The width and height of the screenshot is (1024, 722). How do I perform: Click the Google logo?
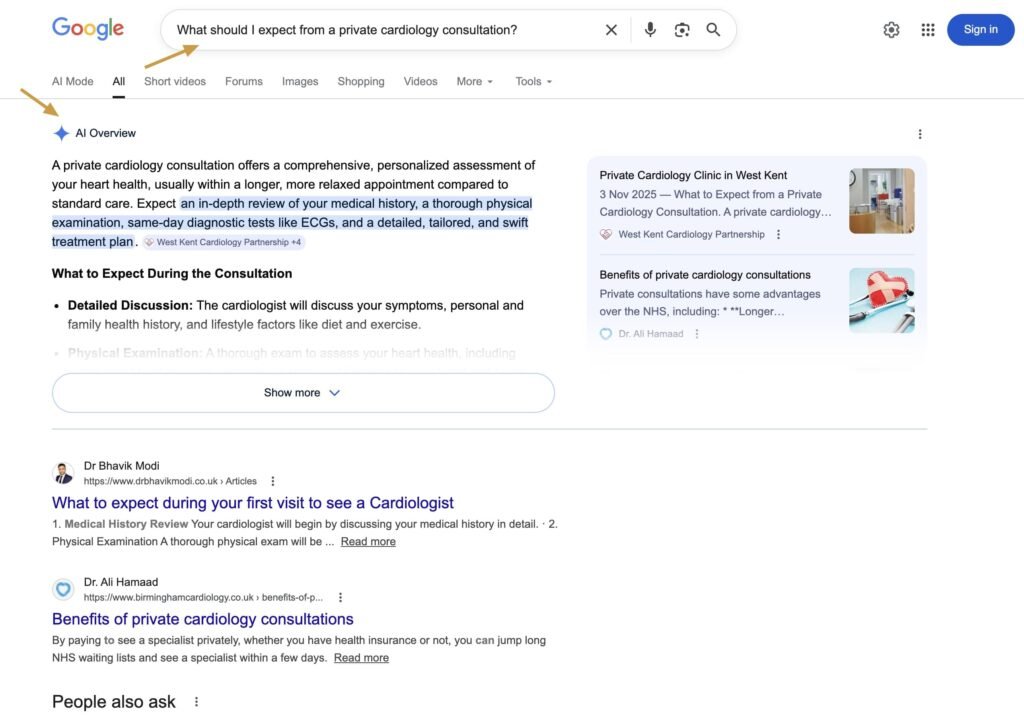tap(87, 28)
